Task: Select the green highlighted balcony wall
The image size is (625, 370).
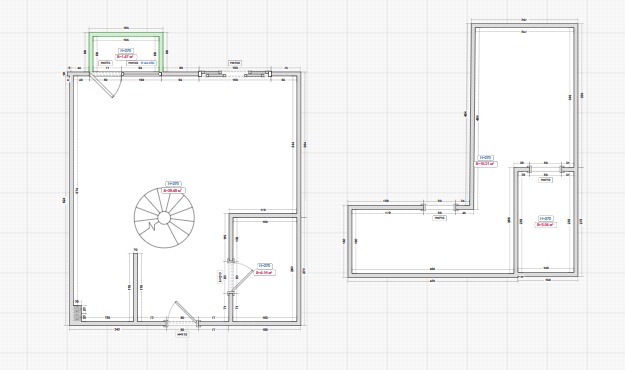Action: tap(126, 53)
